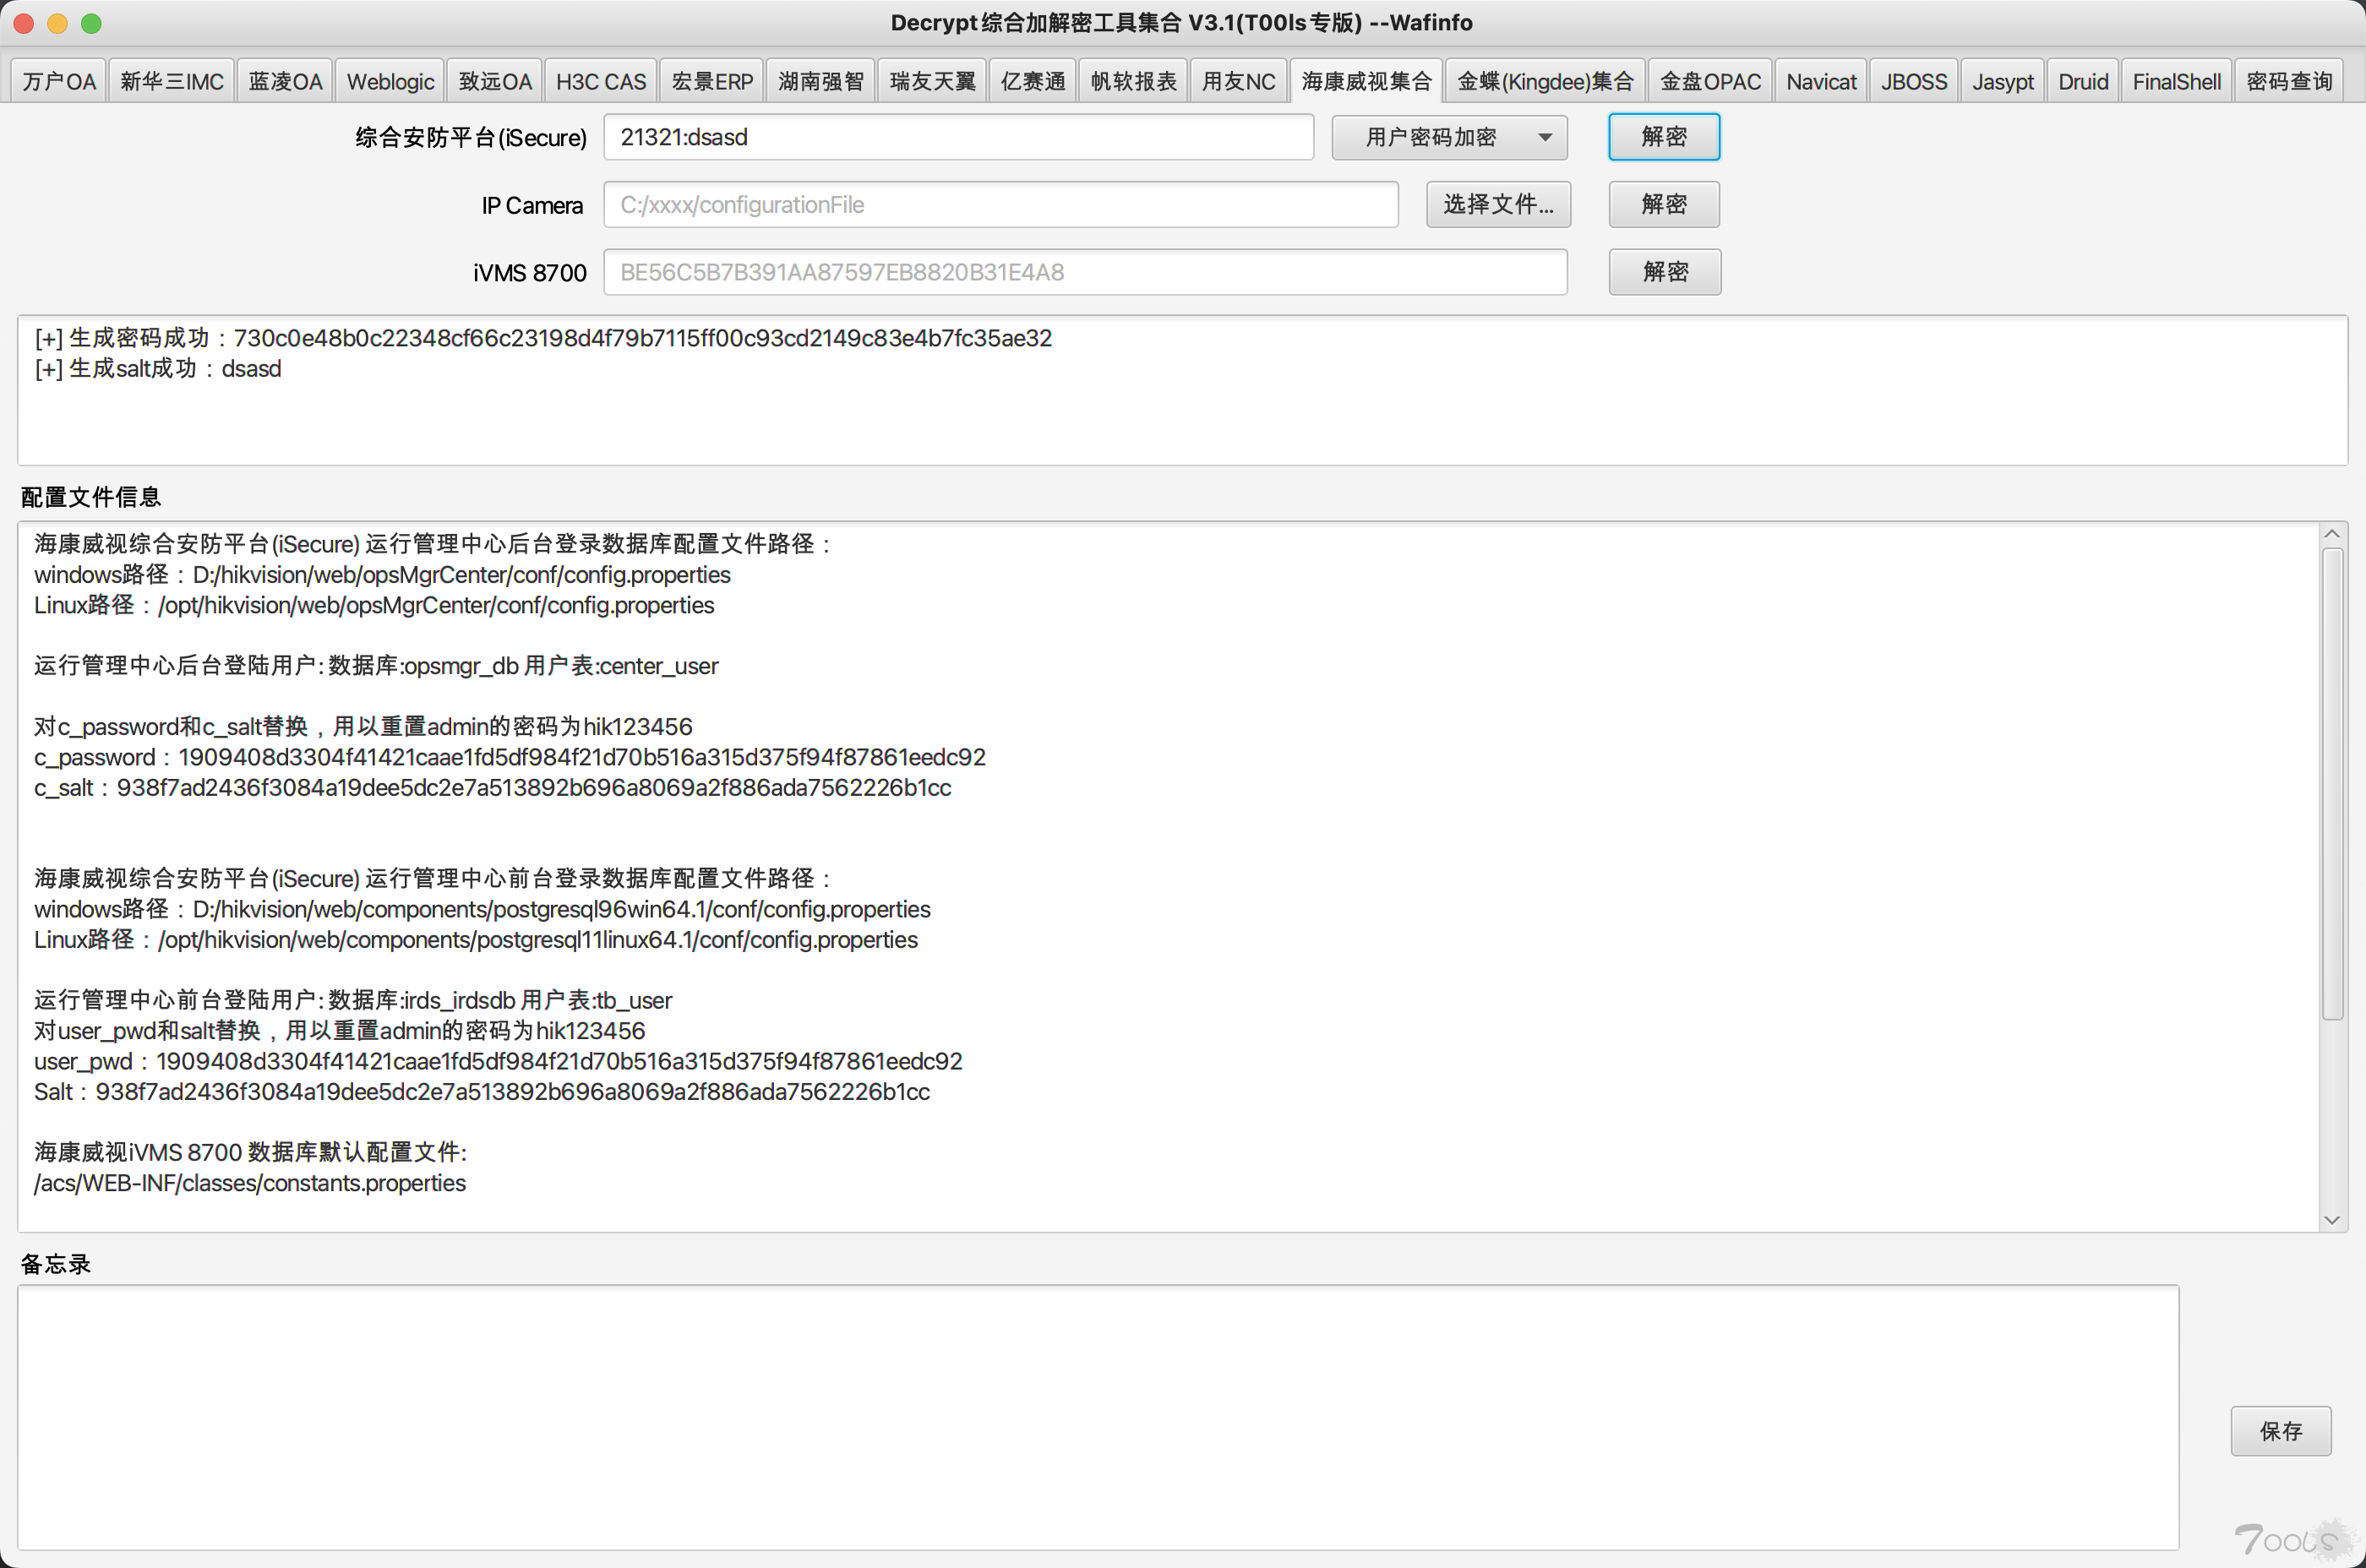Open the H3C CAS tab
The height and width of the screenshot is (1568, 2366).
click(x=601, y=81)
